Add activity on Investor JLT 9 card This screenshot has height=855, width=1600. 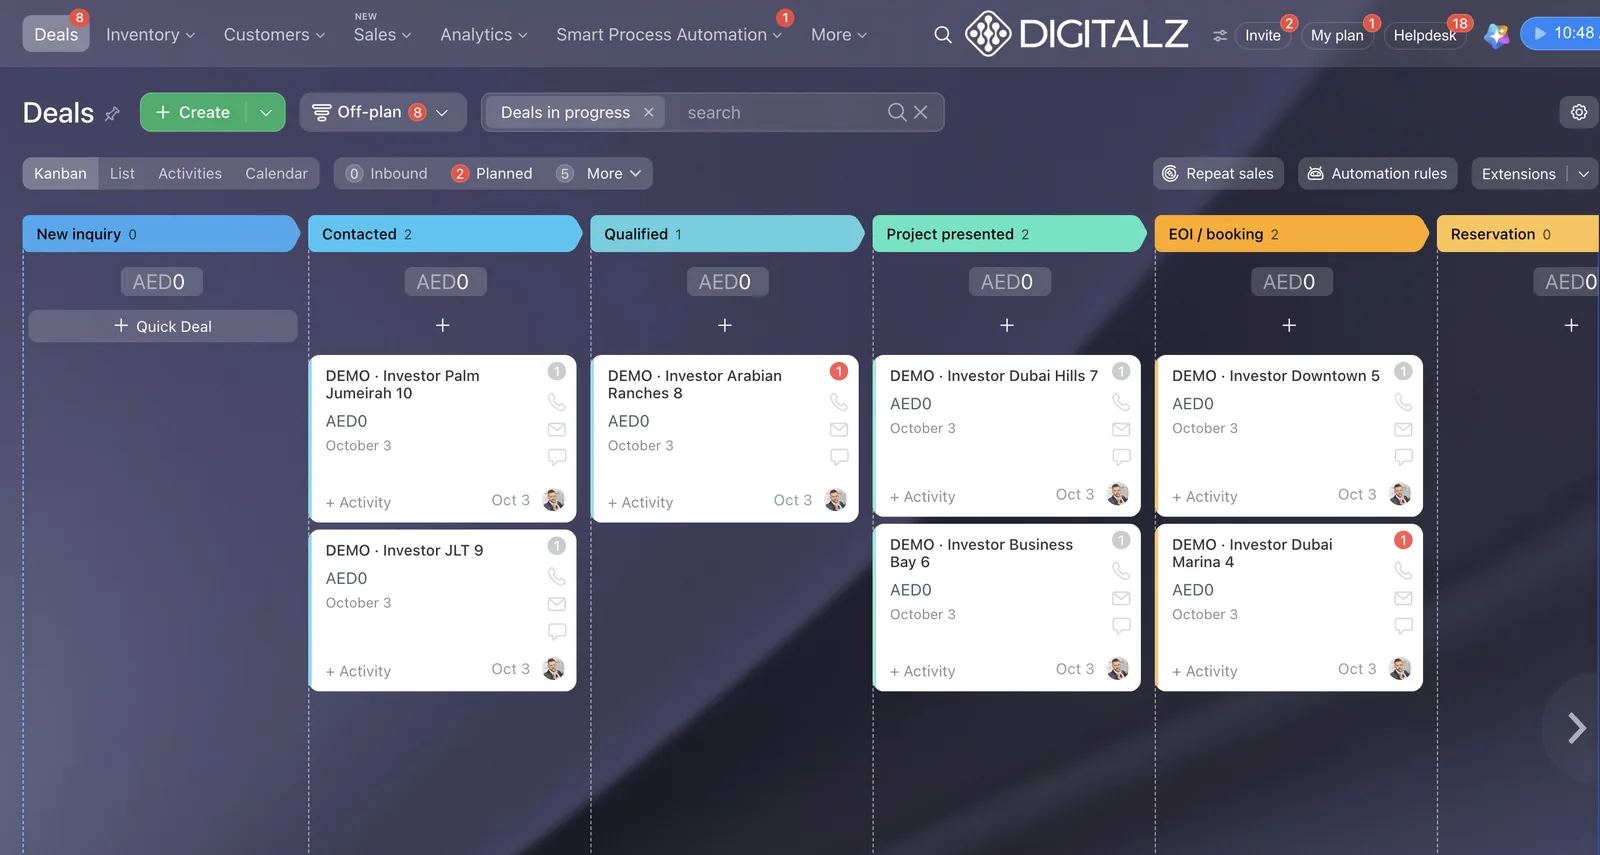[x=358, y=671]
